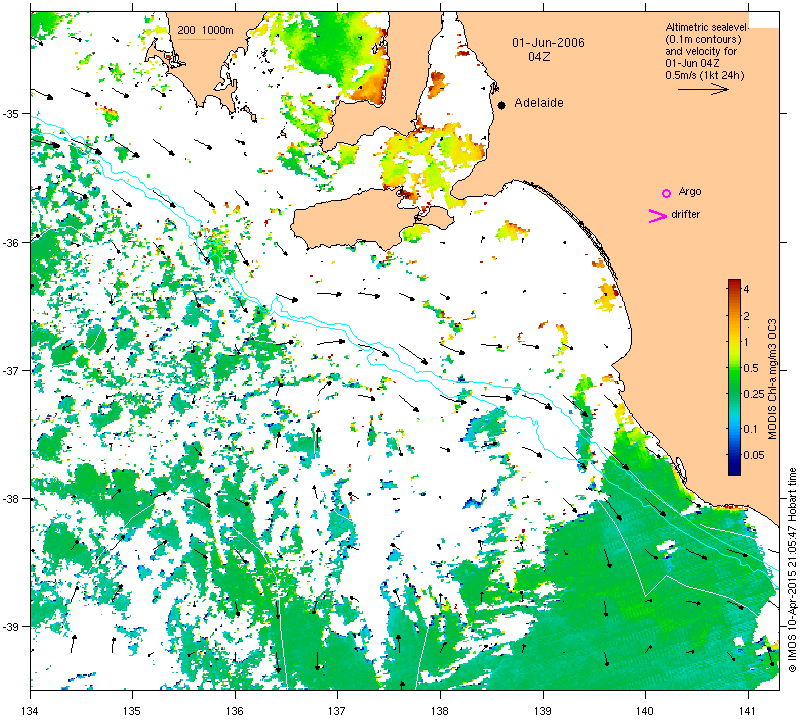Click the green 0.5 level on colorbar

click(734, 368)
